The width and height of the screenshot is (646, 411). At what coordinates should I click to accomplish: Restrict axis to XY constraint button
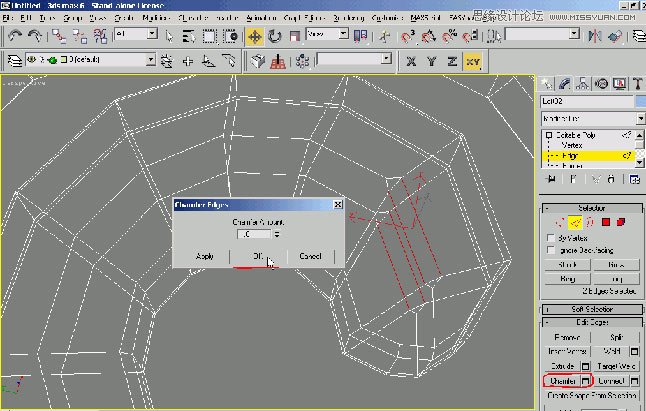(x=473, y=61)
